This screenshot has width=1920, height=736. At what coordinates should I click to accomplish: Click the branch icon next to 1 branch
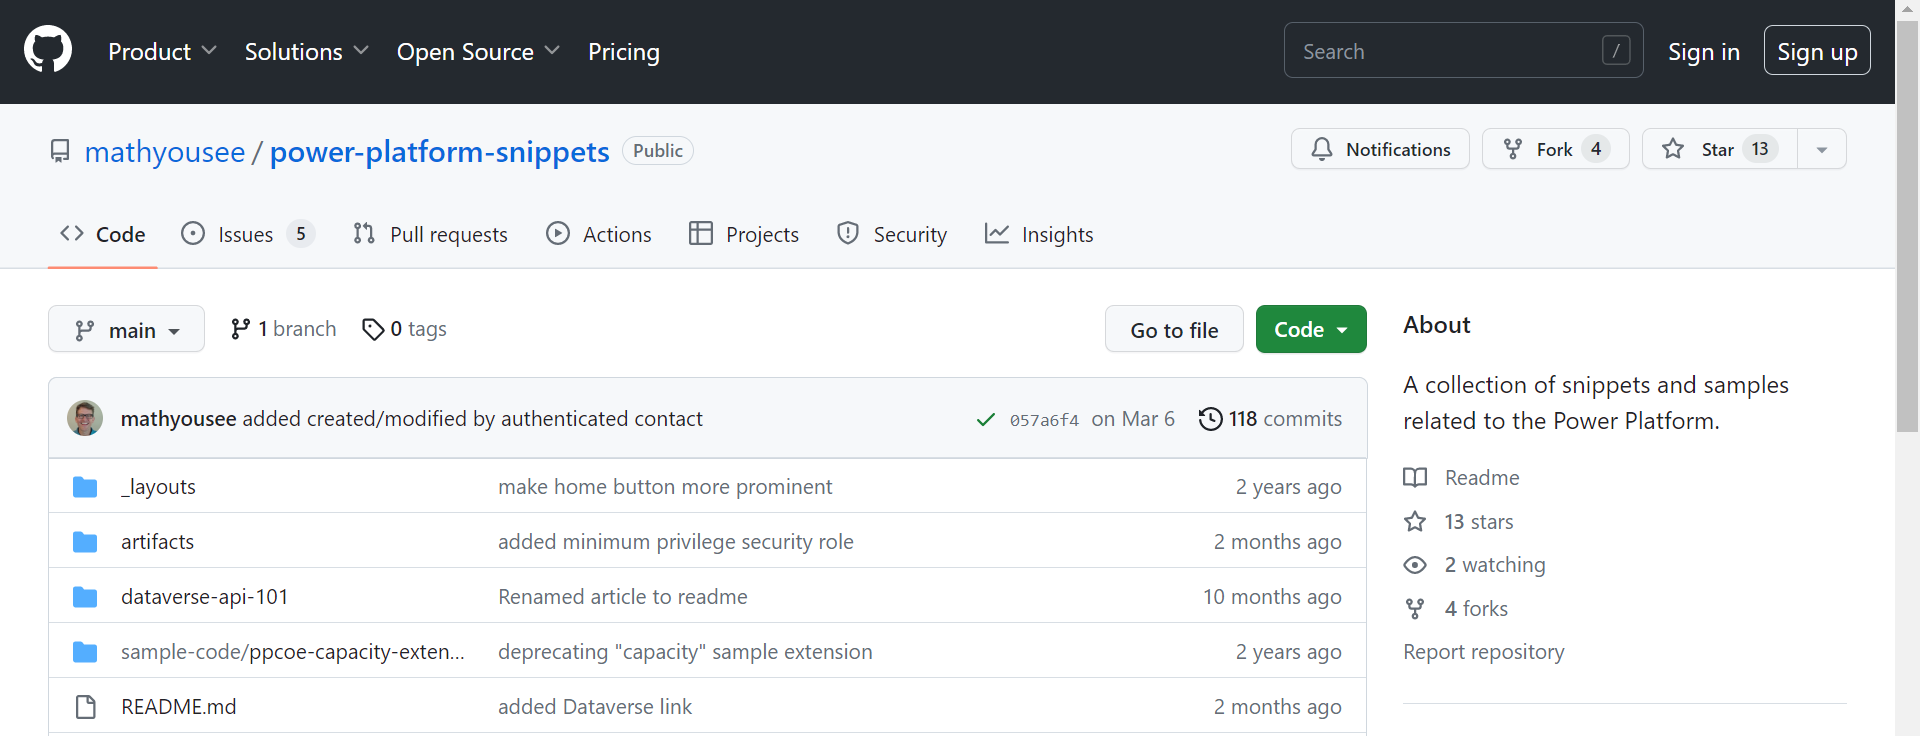tap(240, 329)
